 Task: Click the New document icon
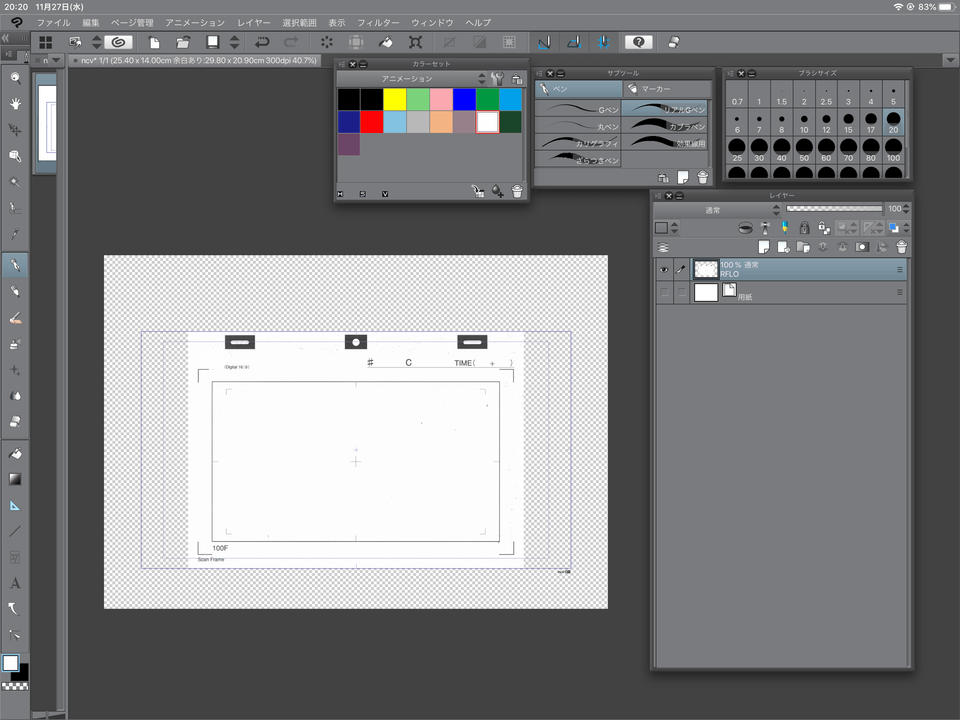pyautogui.click(x=154, y=42)
